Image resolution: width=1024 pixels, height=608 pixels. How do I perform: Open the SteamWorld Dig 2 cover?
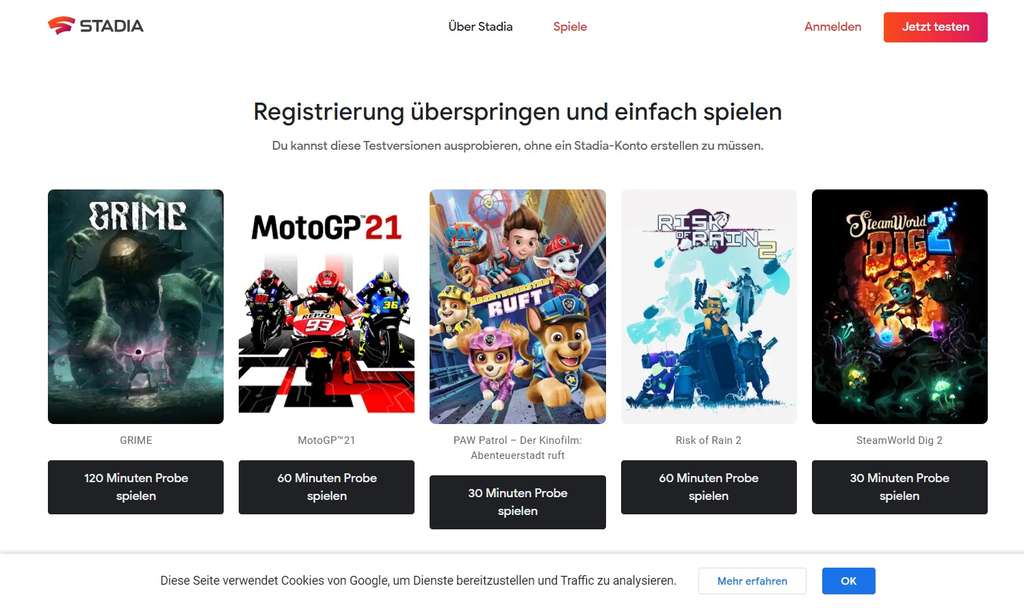pos(899,306)
